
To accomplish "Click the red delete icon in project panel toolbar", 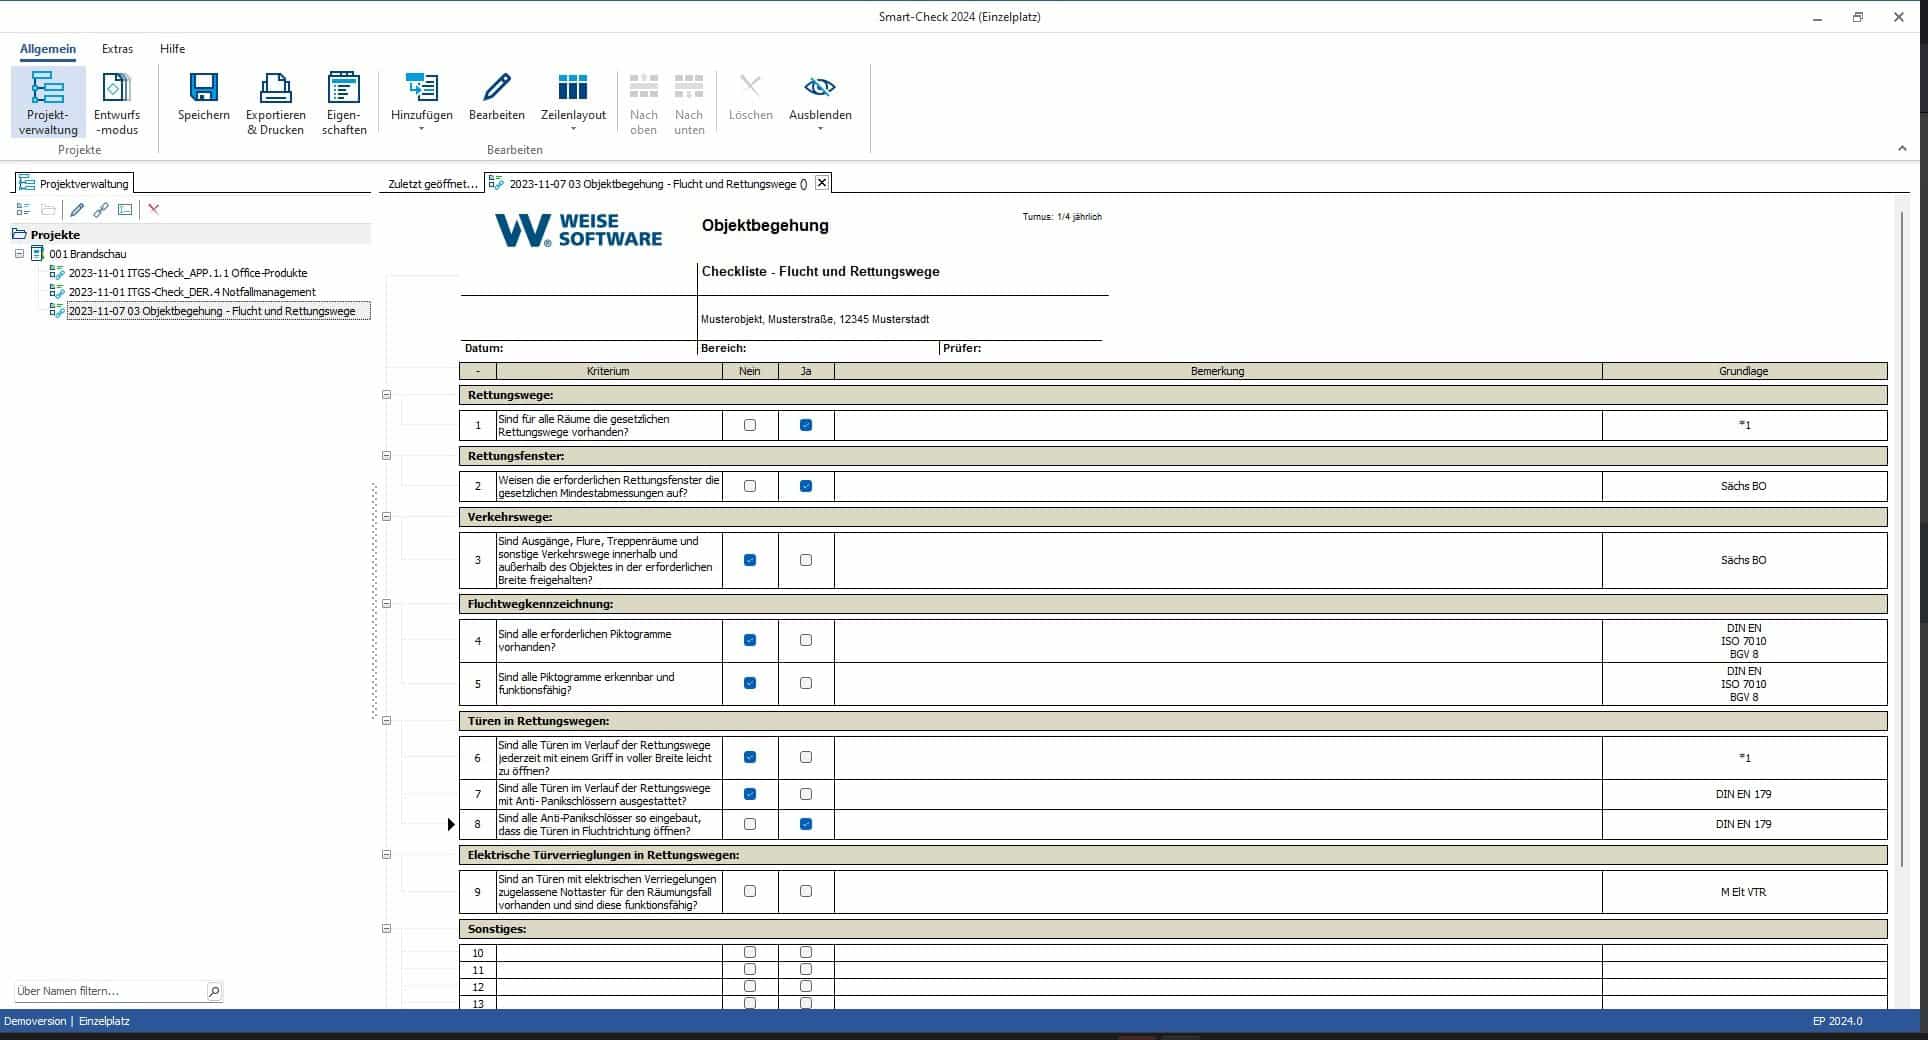I will (154, 209).
